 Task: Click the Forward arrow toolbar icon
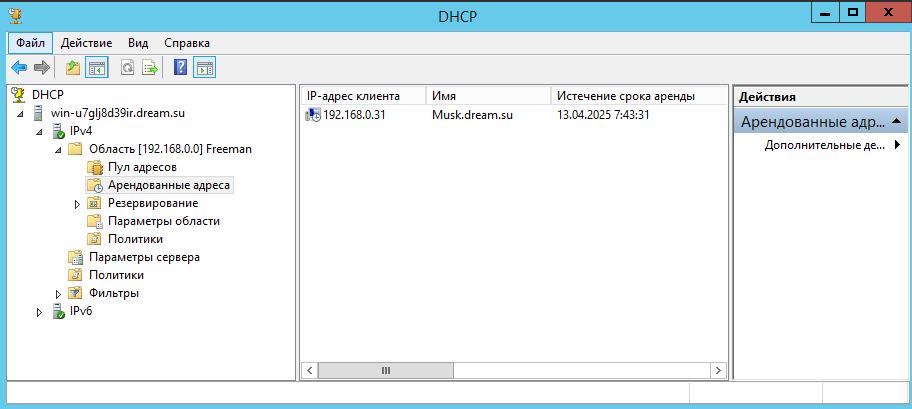coord(42,68)
